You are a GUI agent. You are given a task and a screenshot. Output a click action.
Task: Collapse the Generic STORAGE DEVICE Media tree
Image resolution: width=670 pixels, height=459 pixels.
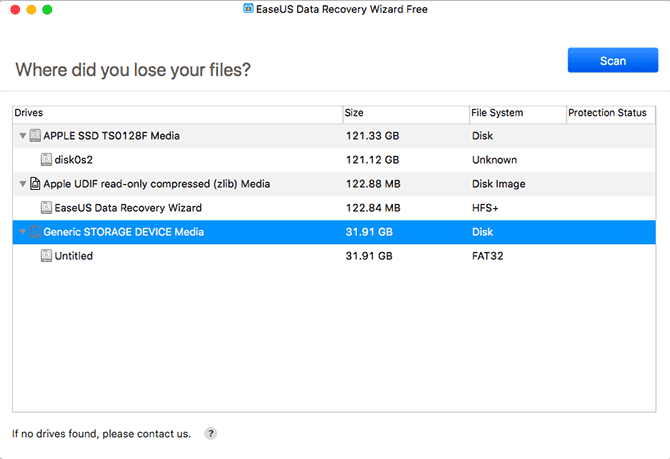tap(22, 232)
